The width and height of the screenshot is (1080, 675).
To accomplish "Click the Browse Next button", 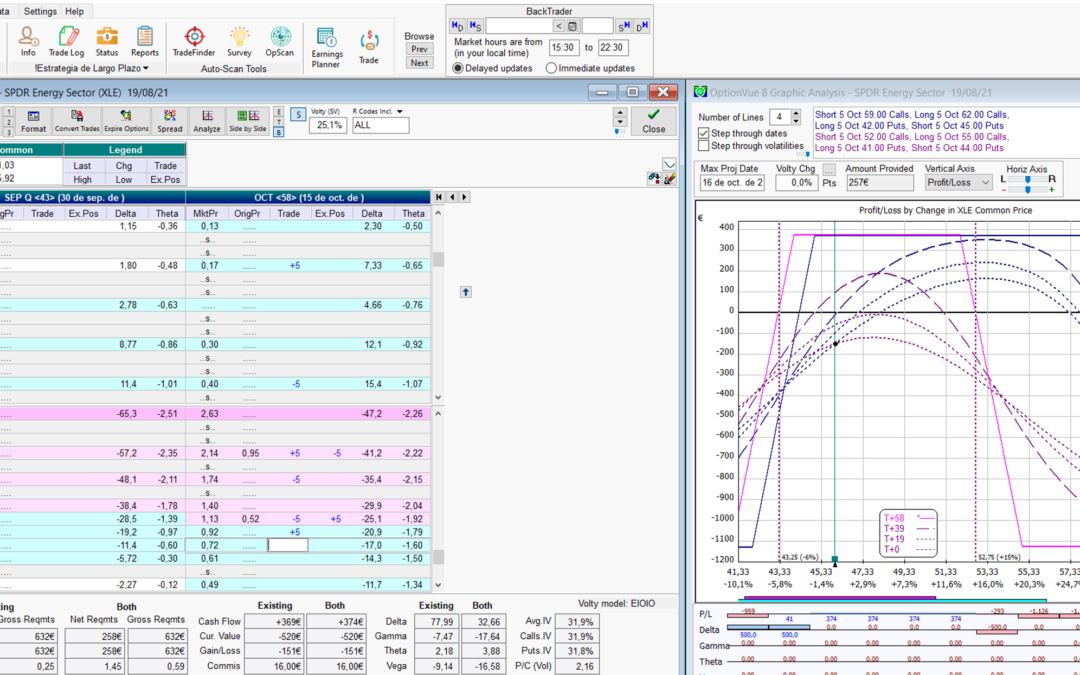I will tap(419, 63).
